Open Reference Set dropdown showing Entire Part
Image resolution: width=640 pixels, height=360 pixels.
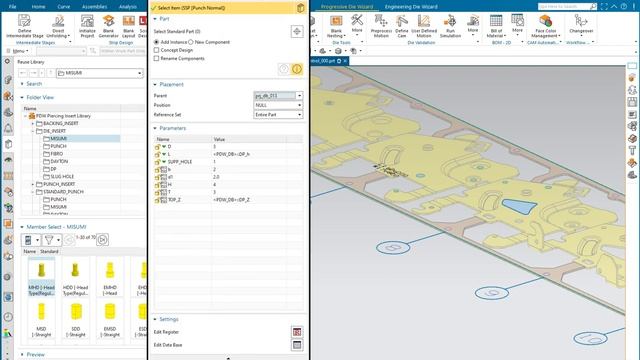click(x=278, y=115)
